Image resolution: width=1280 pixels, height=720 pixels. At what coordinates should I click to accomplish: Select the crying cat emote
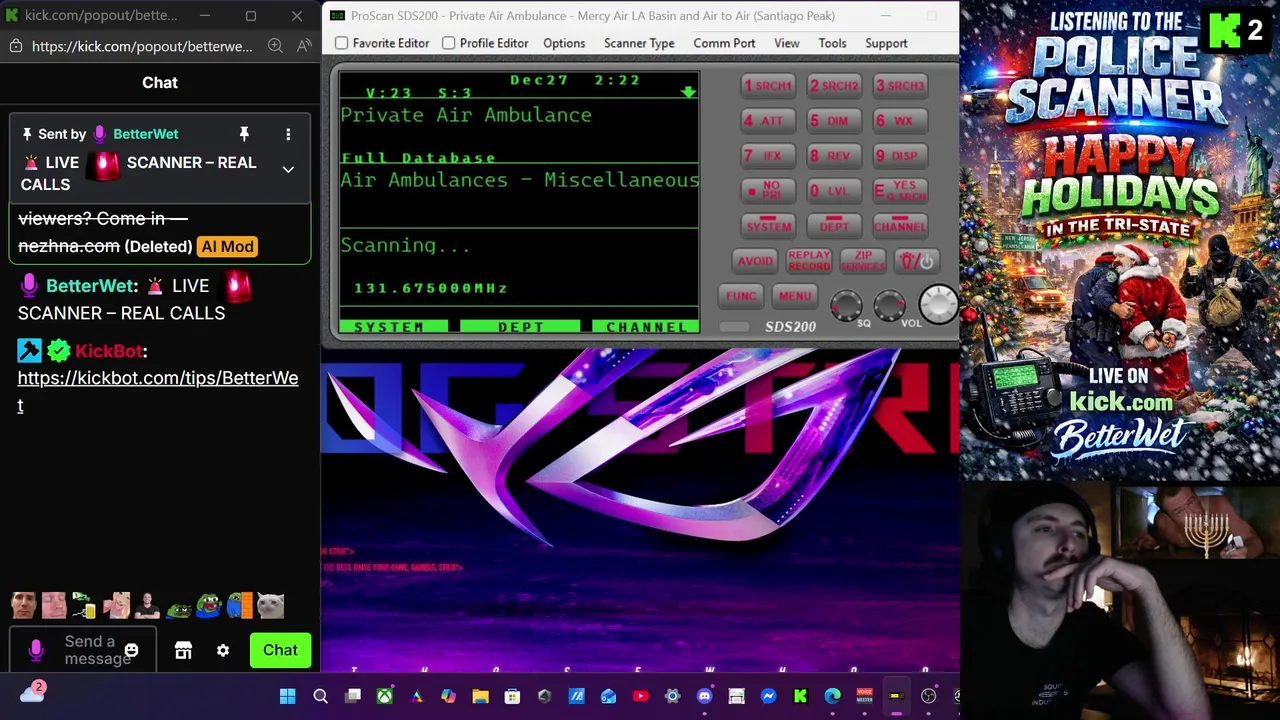[x=271, y=605]
